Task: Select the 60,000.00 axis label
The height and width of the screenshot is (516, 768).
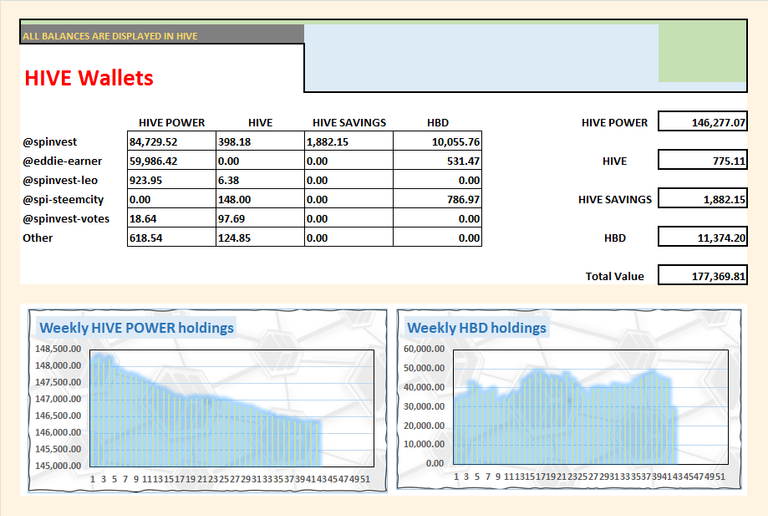Action: (x=424, y=349)
